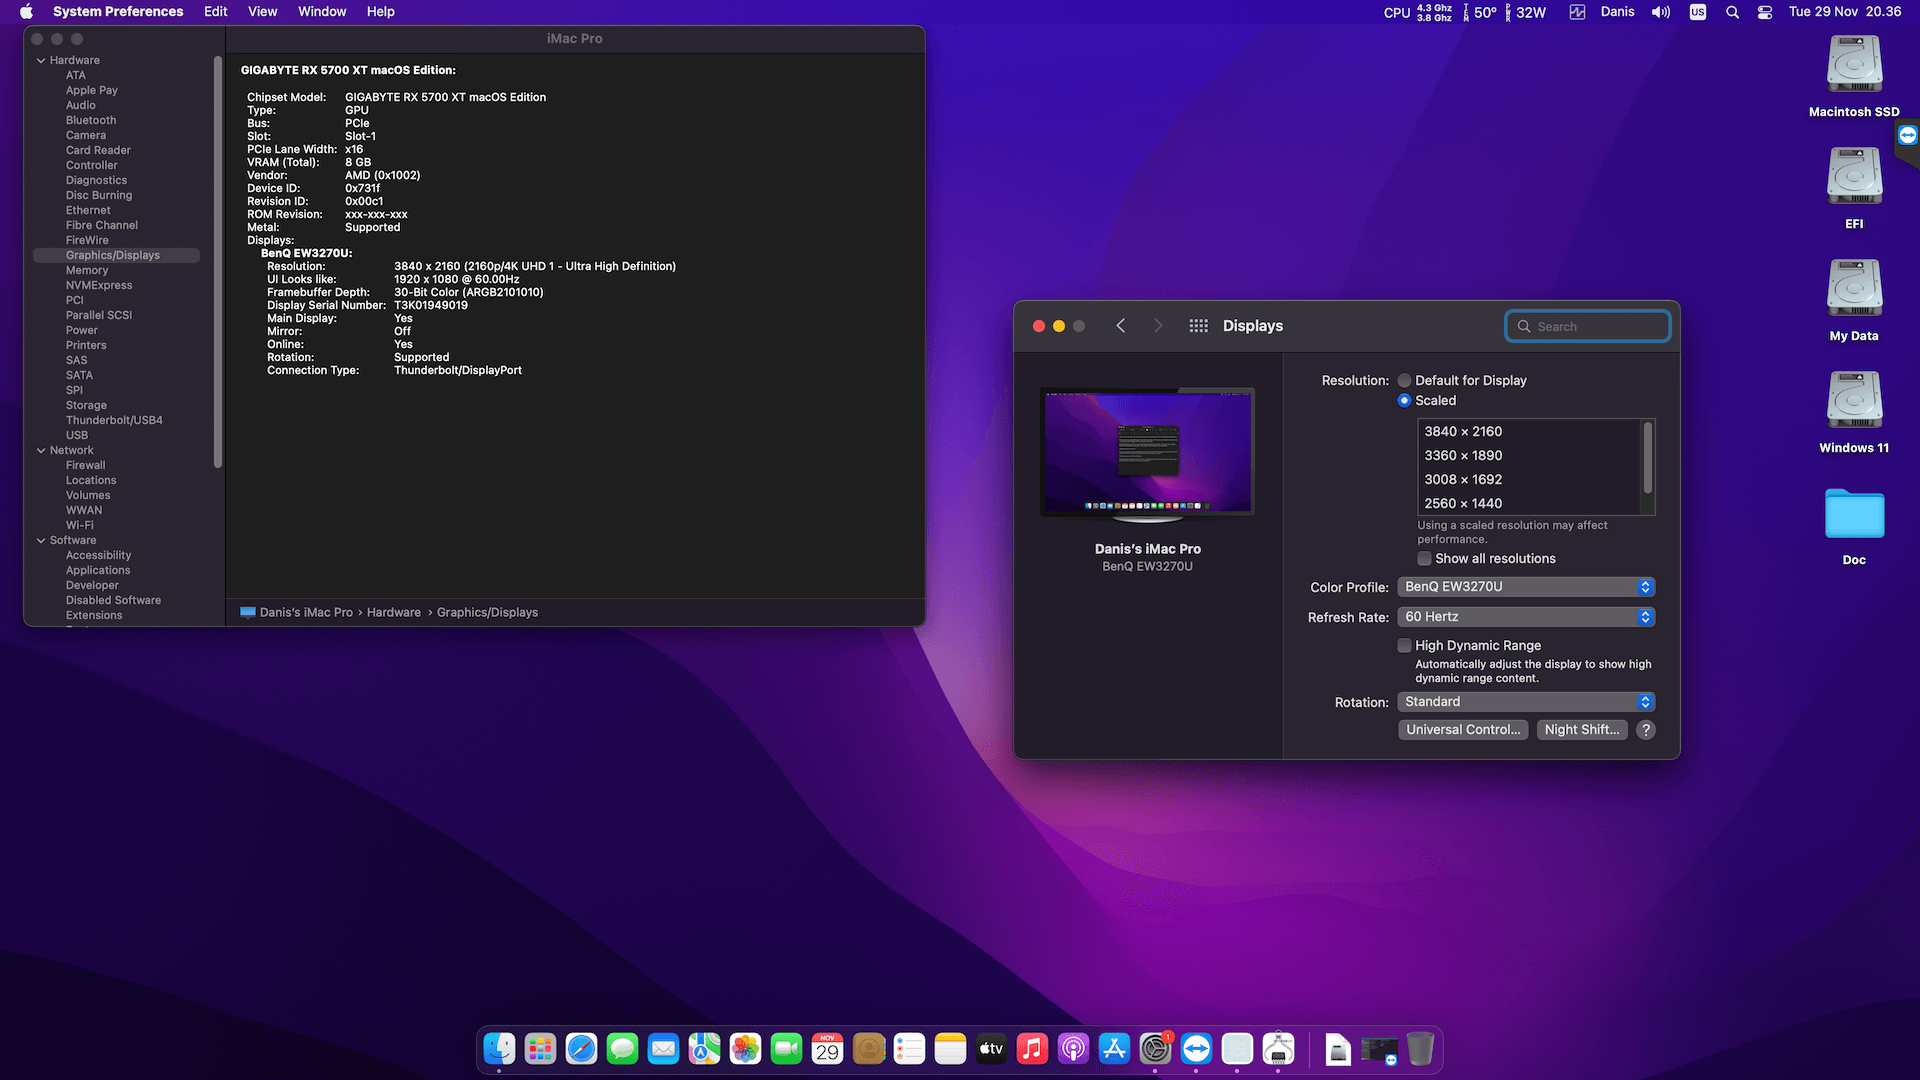This screenshot has height=1080, width=1920.
Task: Open the Calendar showing Nov 29
Action: pos(827,1048)
